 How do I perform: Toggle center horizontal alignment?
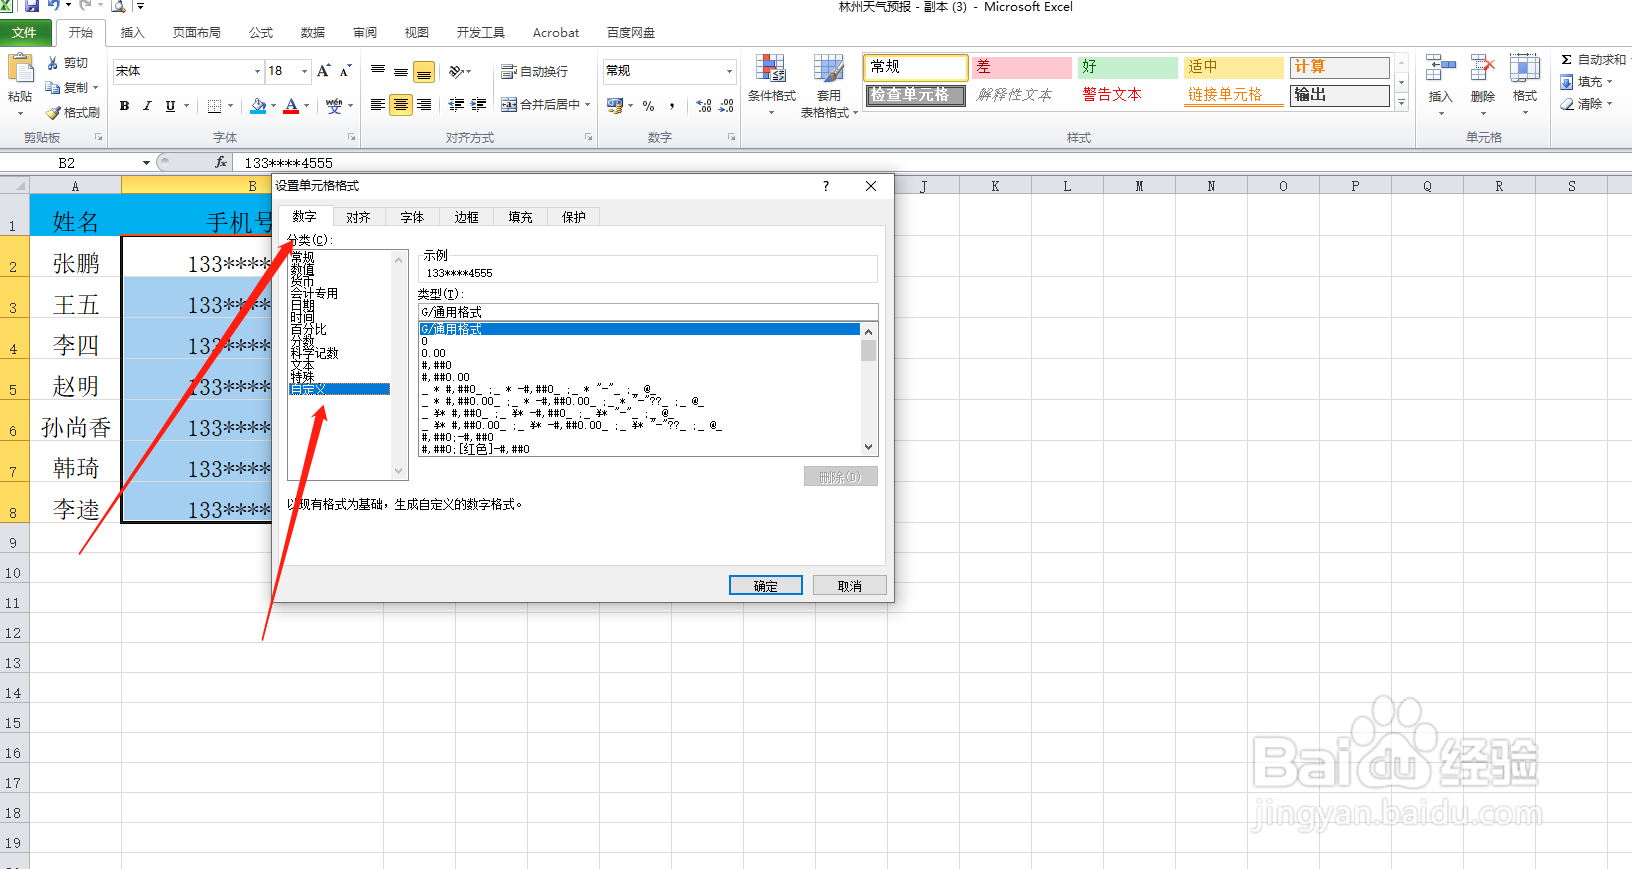(401, 104)
